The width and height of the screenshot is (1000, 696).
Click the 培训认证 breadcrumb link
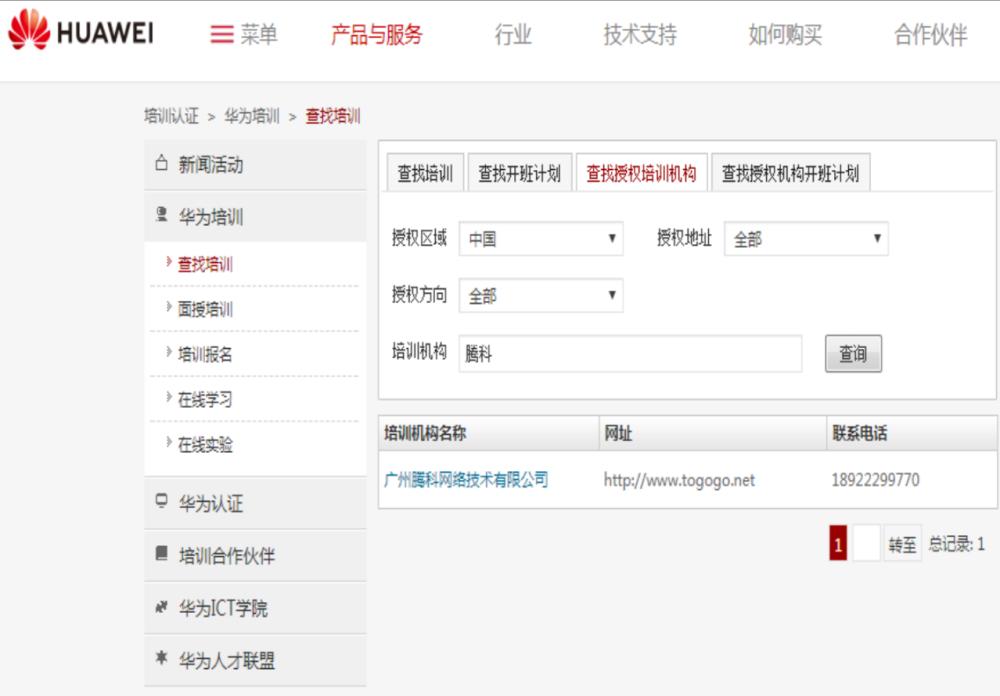[171, 116]
